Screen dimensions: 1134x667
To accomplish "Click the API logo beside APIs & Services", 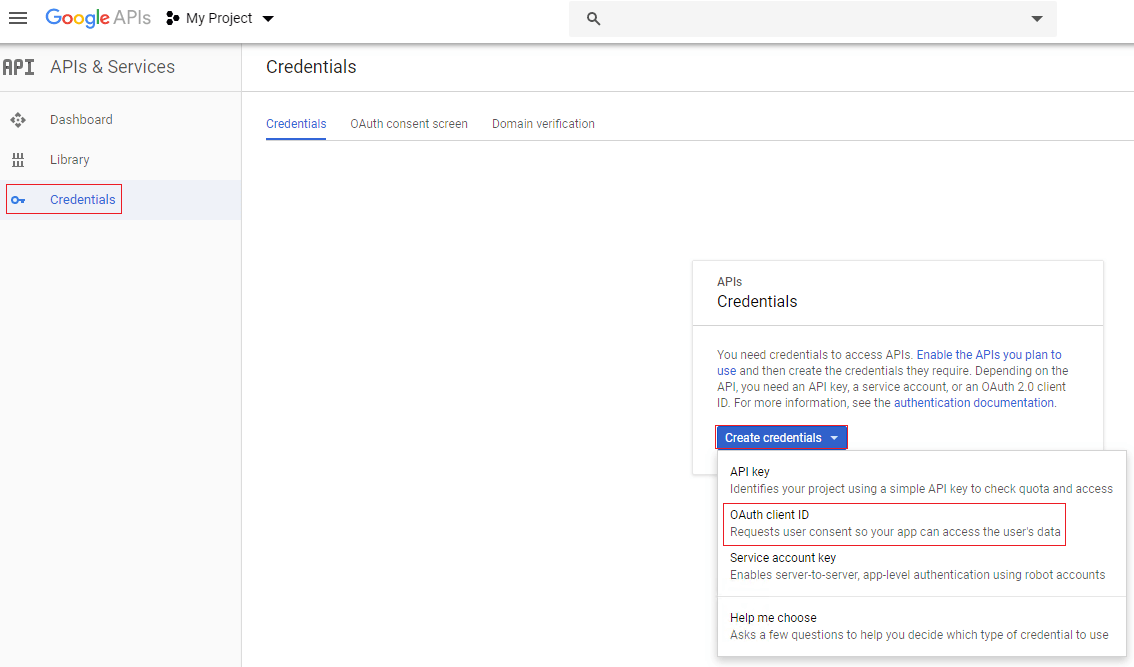I will point(18,67).
